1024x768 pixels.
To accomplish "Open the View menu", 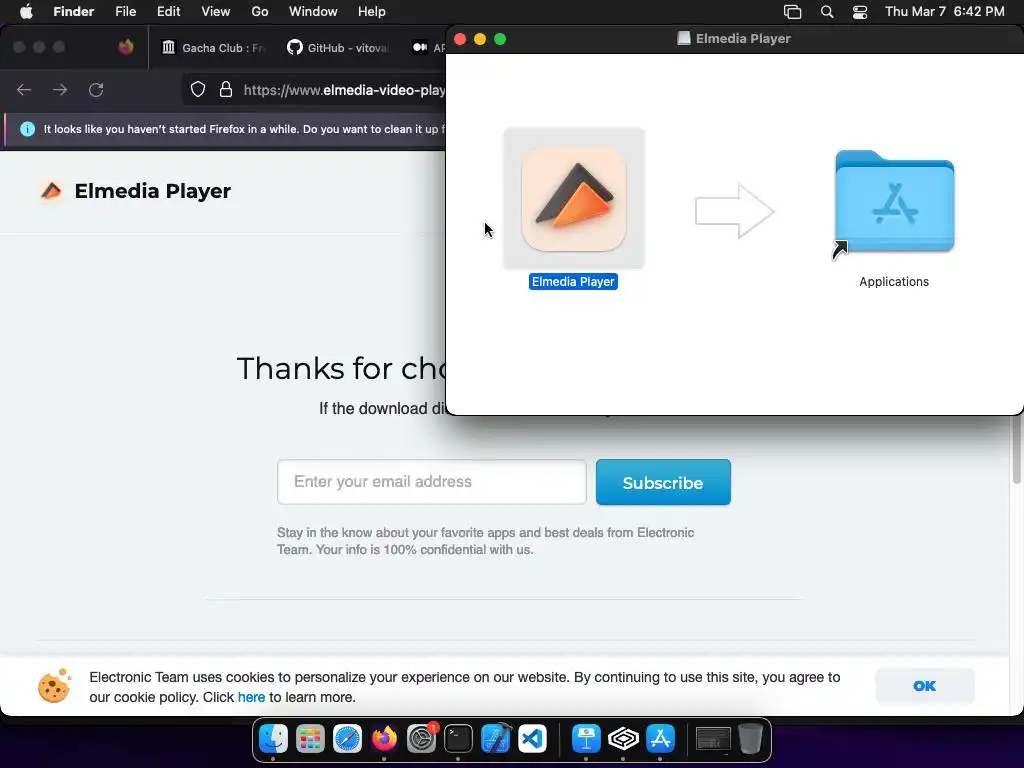I will [216, 11].
